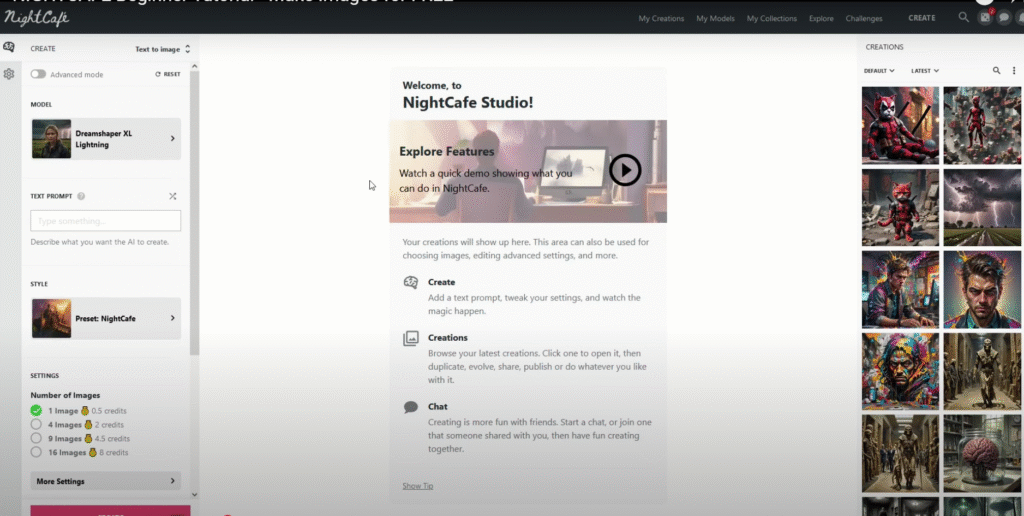Select 4 Images option
This screenshot has width=1024, height=516.
tap(36, 425)
